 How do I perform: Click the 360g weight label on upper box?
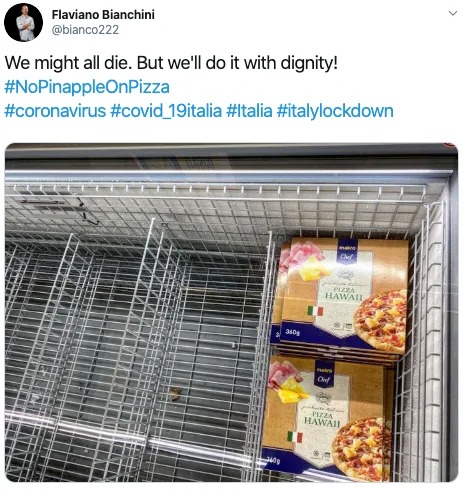(x=293, y=332)
